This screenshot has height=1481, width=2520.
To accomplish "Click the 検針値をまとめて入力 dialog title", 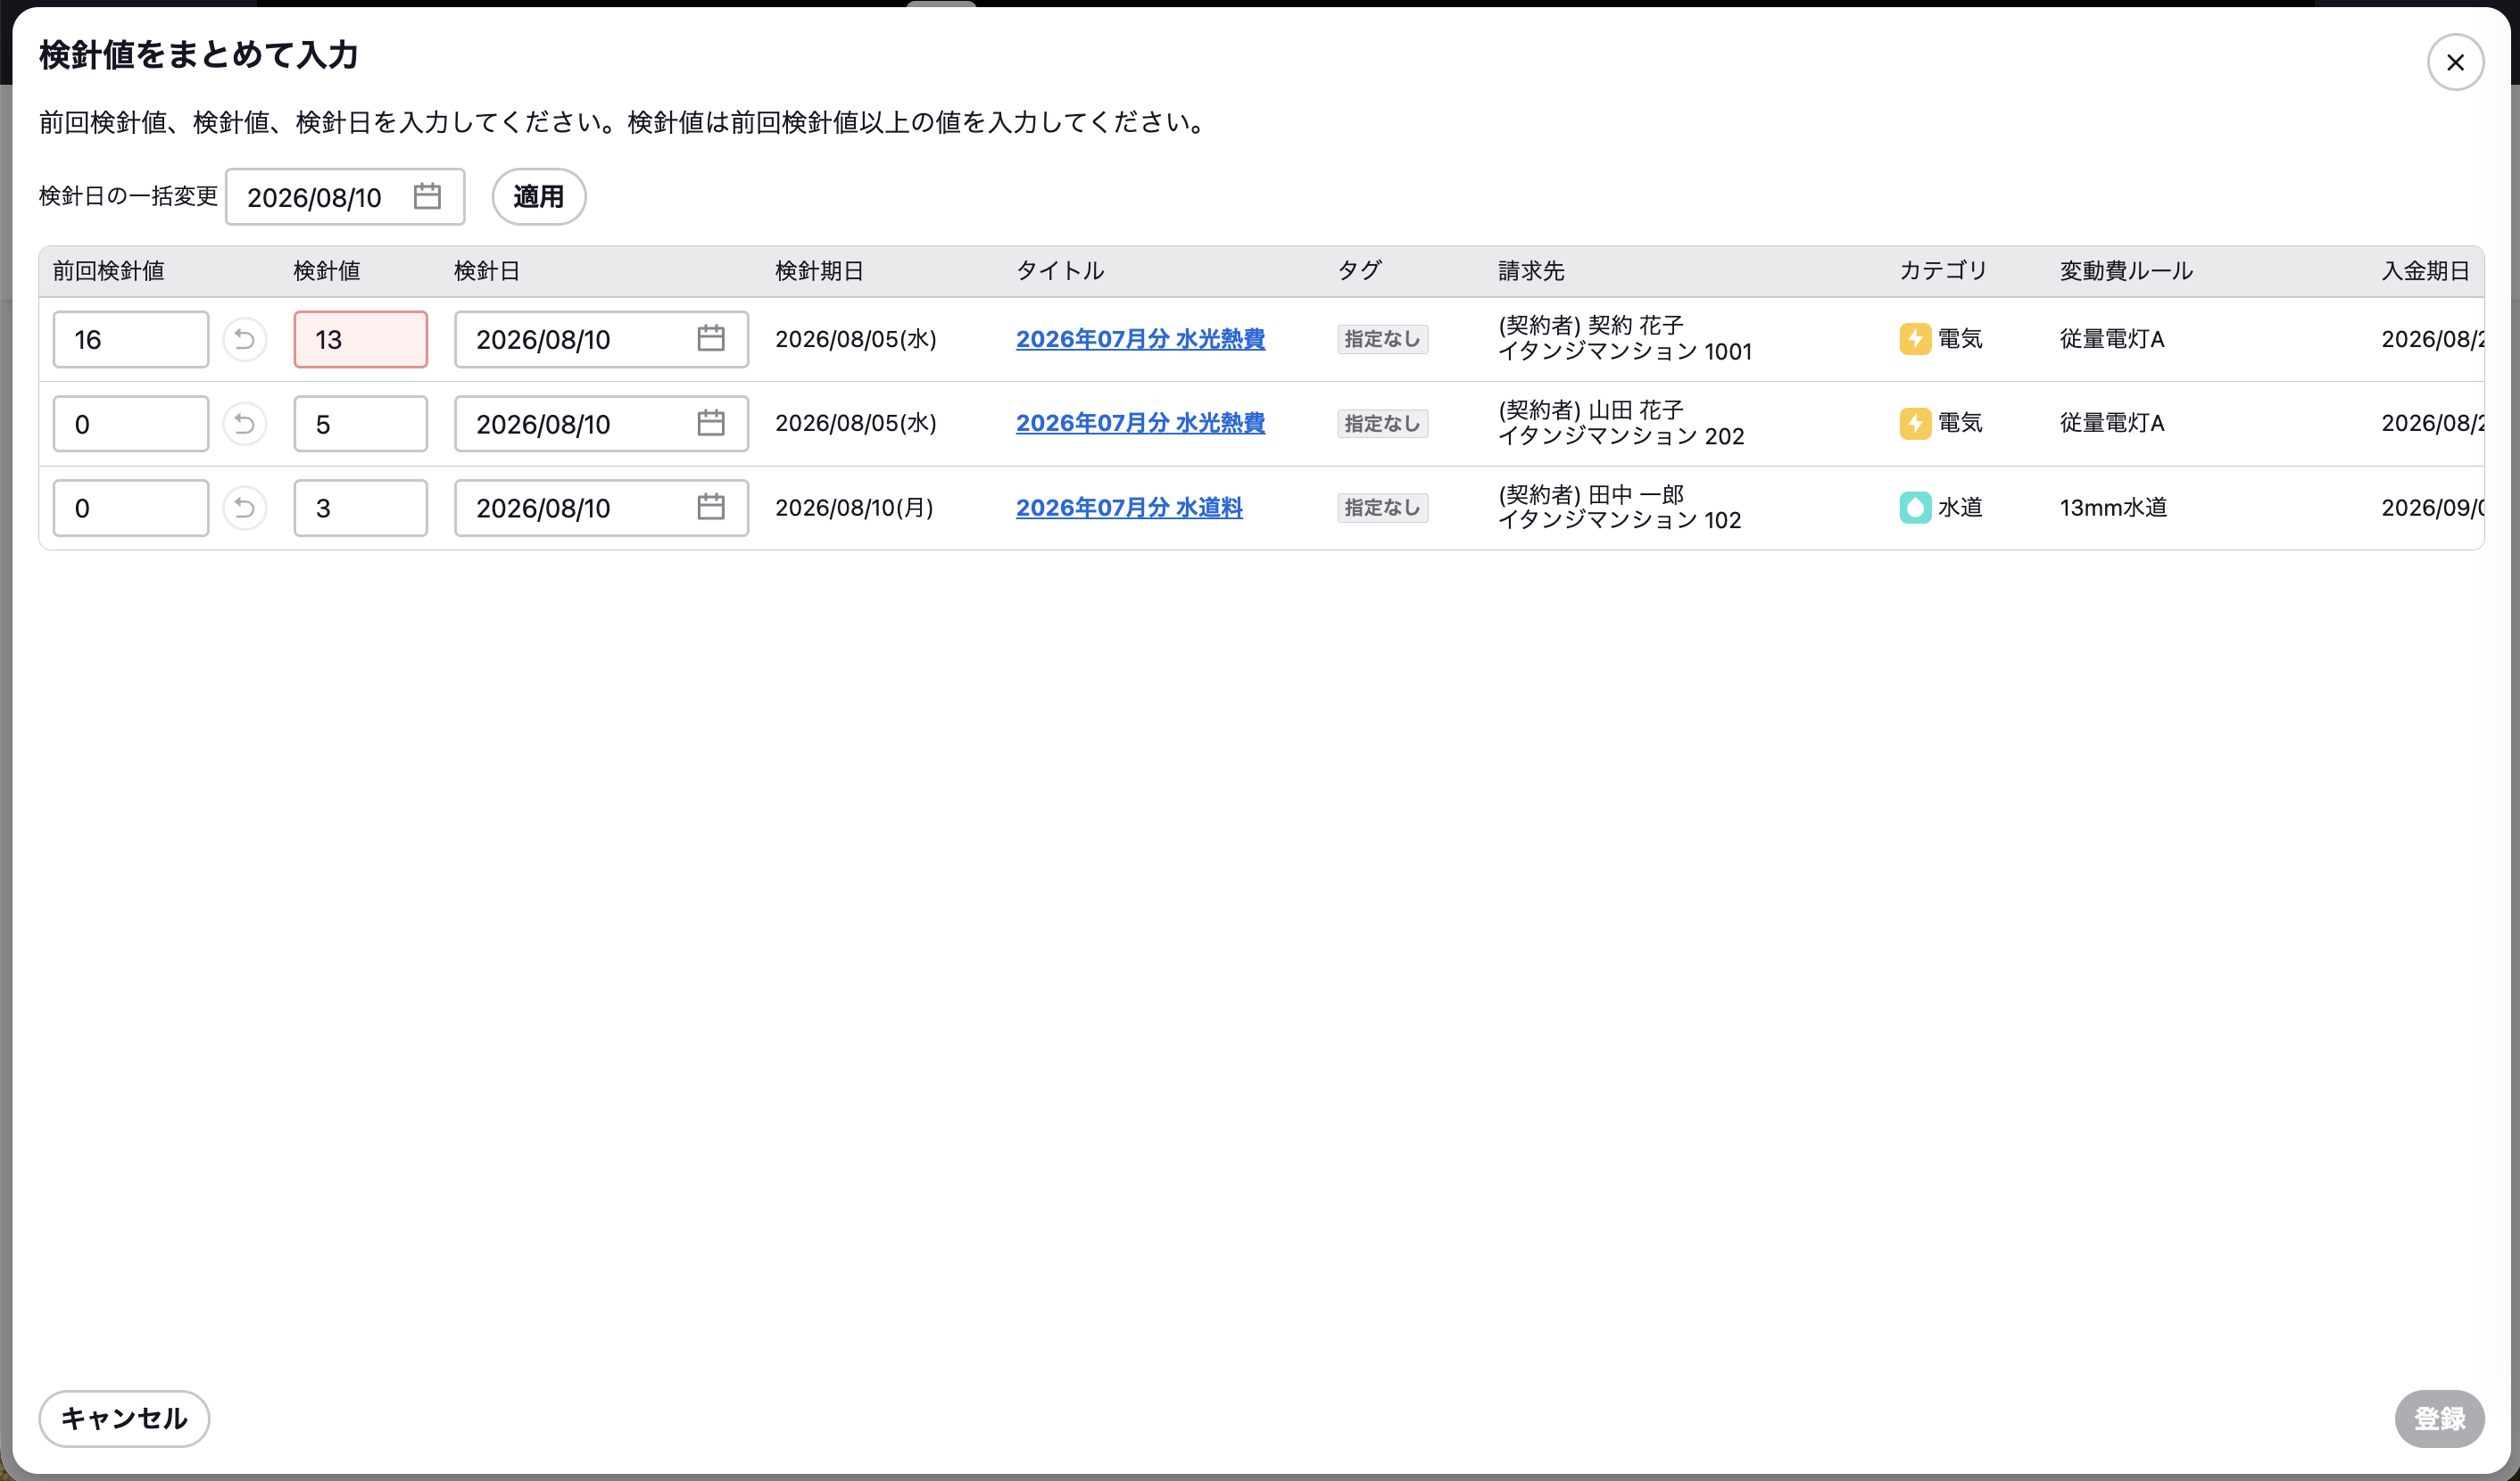I will (x=198, y=55).
